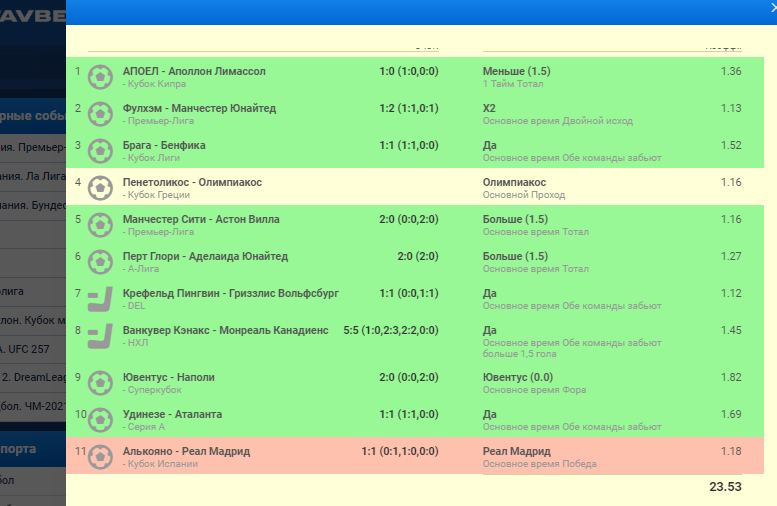The height and width of the screenshot is (506, 777).
Task: Open the Манчестер Сити - Астон Вилла event
Action: 201,219
